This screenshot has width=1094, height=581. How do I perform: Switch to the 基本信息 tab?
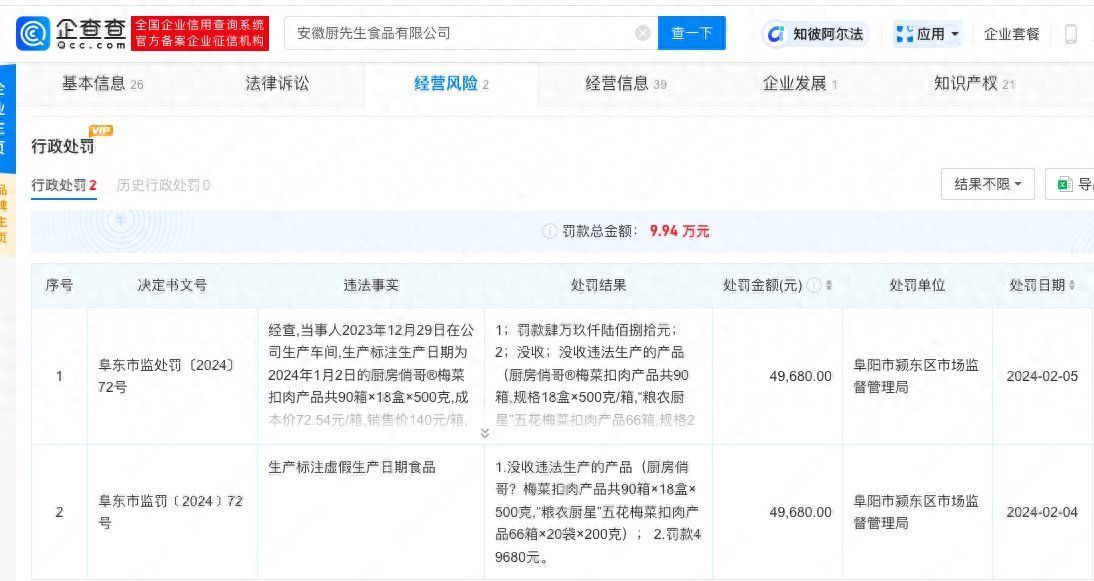click(103, 84)
